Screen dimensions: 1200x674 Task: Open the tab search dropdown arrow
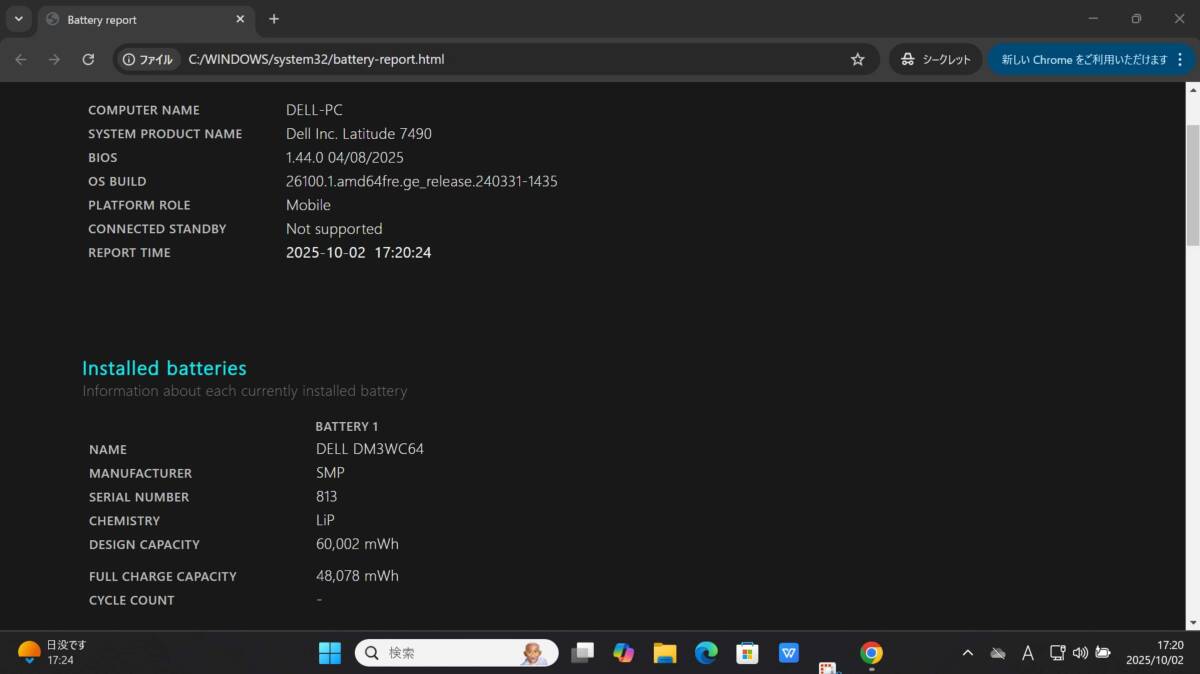pos(18,19)
